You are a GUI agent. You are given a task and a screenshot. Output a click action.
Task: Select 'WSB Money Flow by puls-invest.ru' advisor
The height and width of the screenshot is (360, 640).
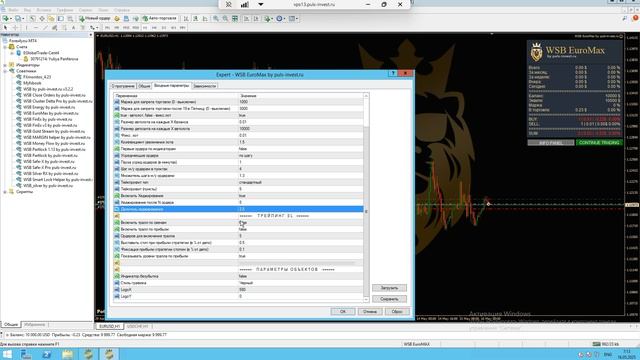(54, 143)
